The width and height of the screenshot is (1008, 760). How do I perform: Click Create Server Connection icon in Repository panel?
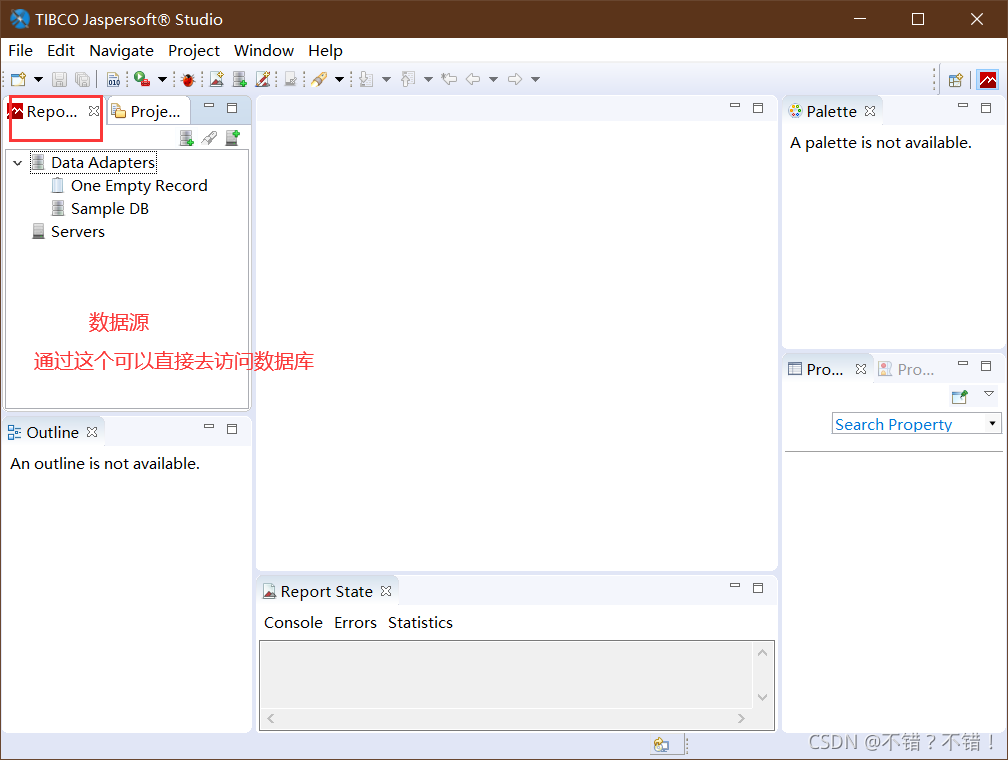pyautogui.click(x=233, y=138)
